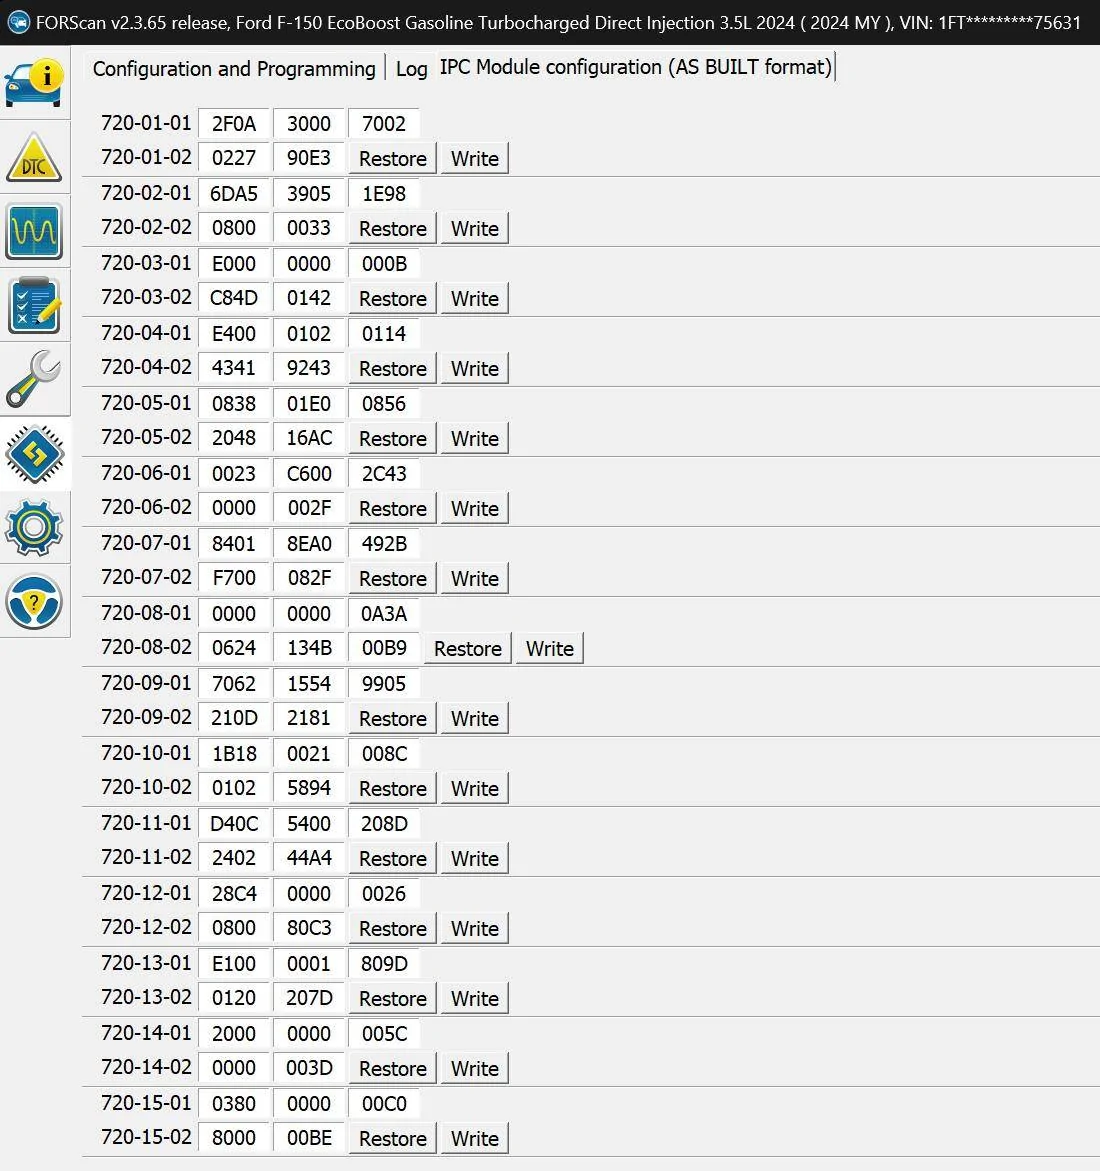Click the 210D field in 720-09-02

[x=234, y=718]
